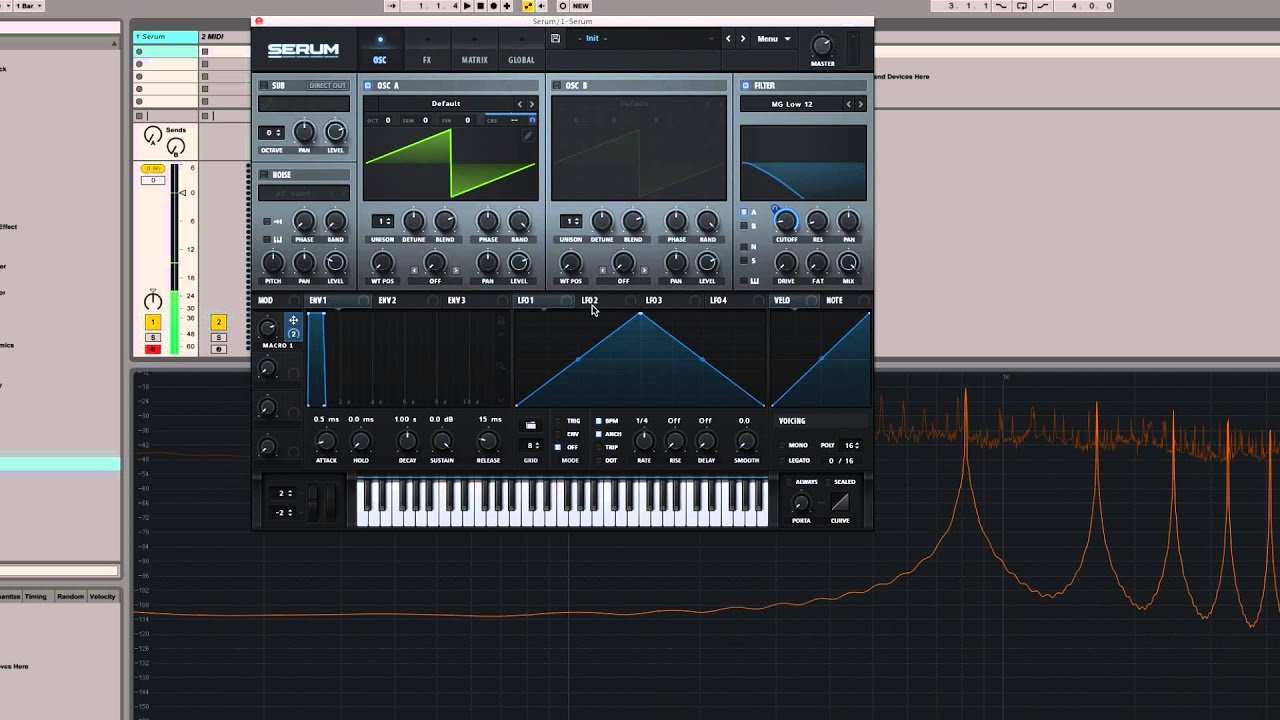Click the Ableton transport record button
The width and height of the screenshot is (1280, 720).
(493, 6)
